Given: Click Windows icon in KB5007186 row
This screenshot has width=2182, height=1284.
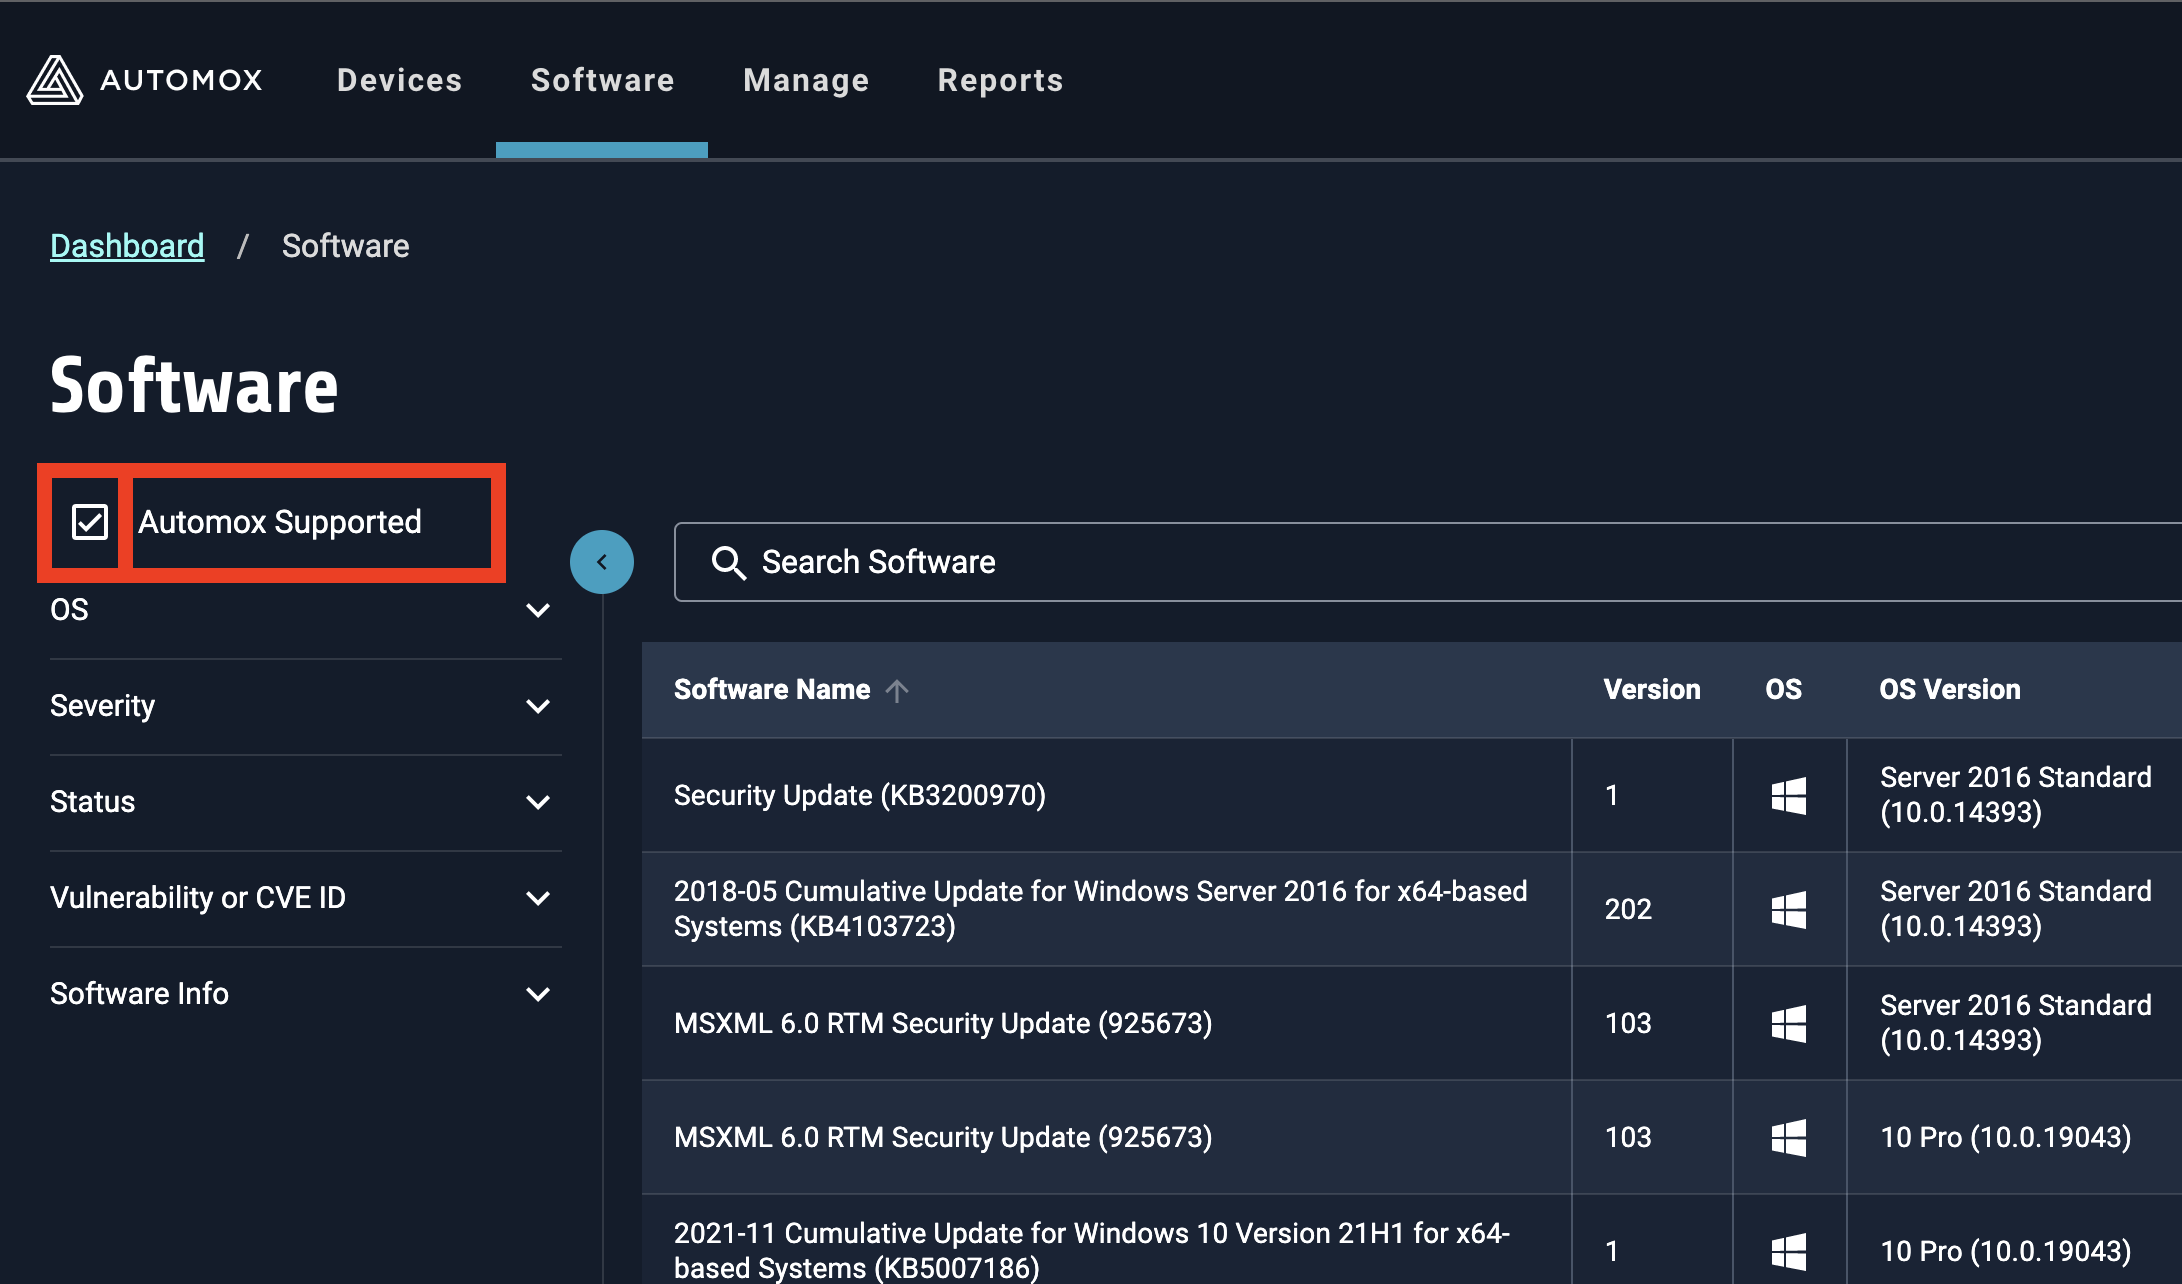Looking at the screenshot, I should click(x=1788, y=1252).
